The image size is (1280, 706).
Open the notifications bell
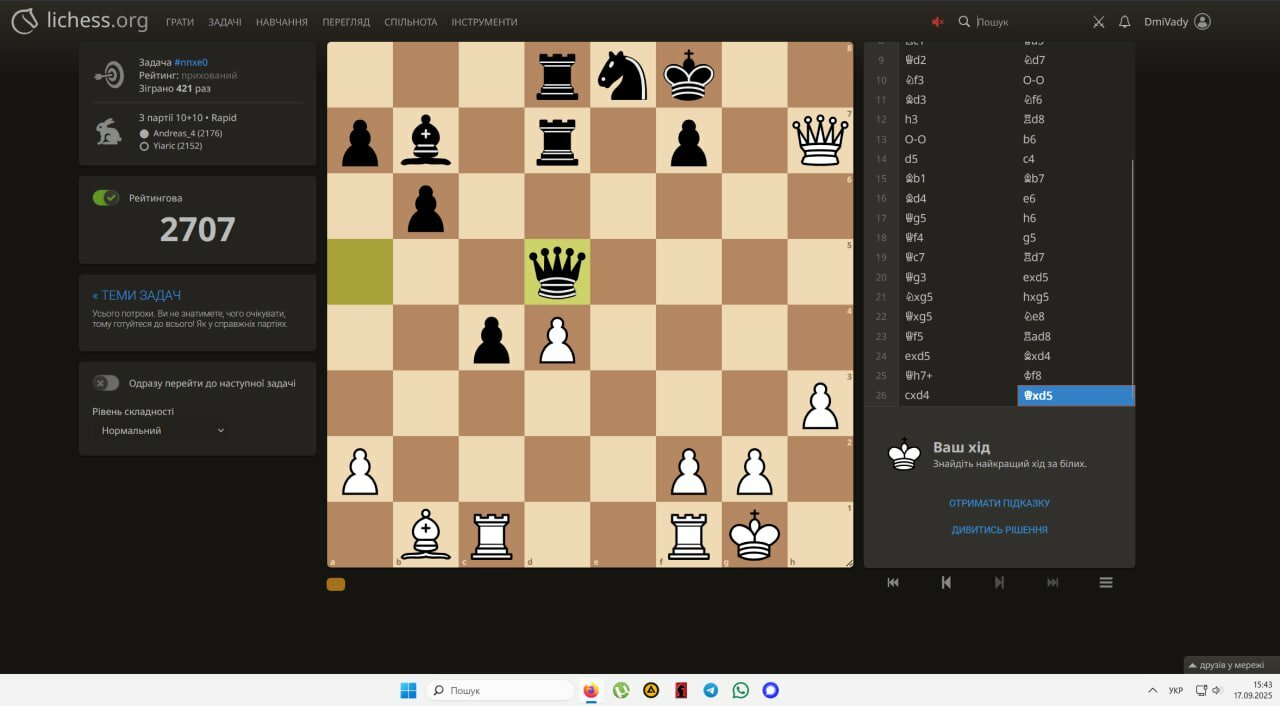click(1124, 21)
